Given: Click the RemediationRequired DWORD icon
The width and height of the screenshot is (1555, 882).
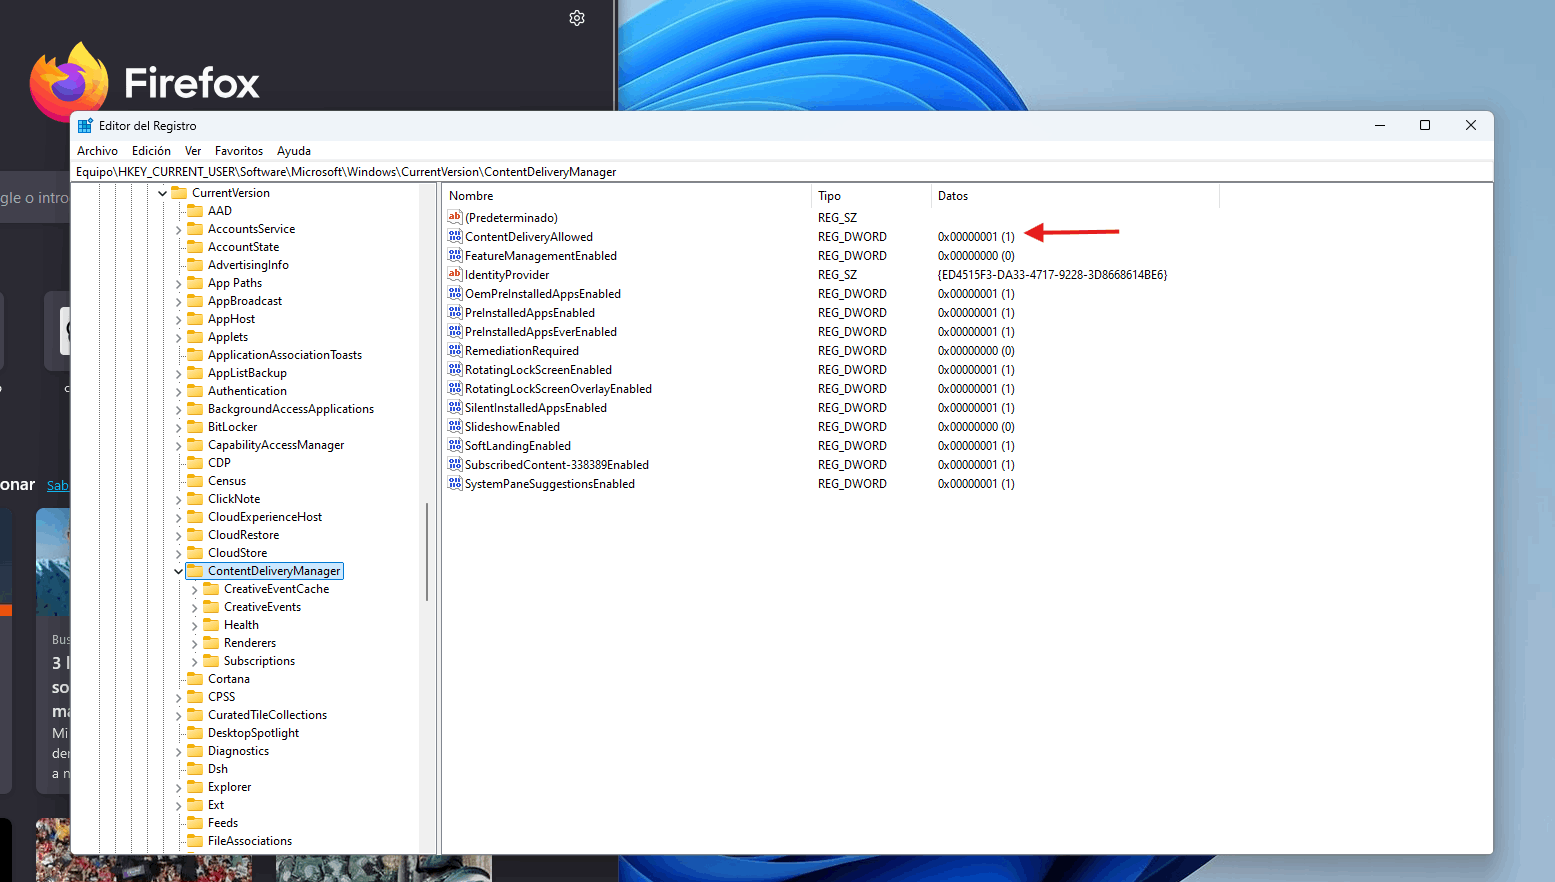Looking at the screenshot, I should [x=455, y=350].
